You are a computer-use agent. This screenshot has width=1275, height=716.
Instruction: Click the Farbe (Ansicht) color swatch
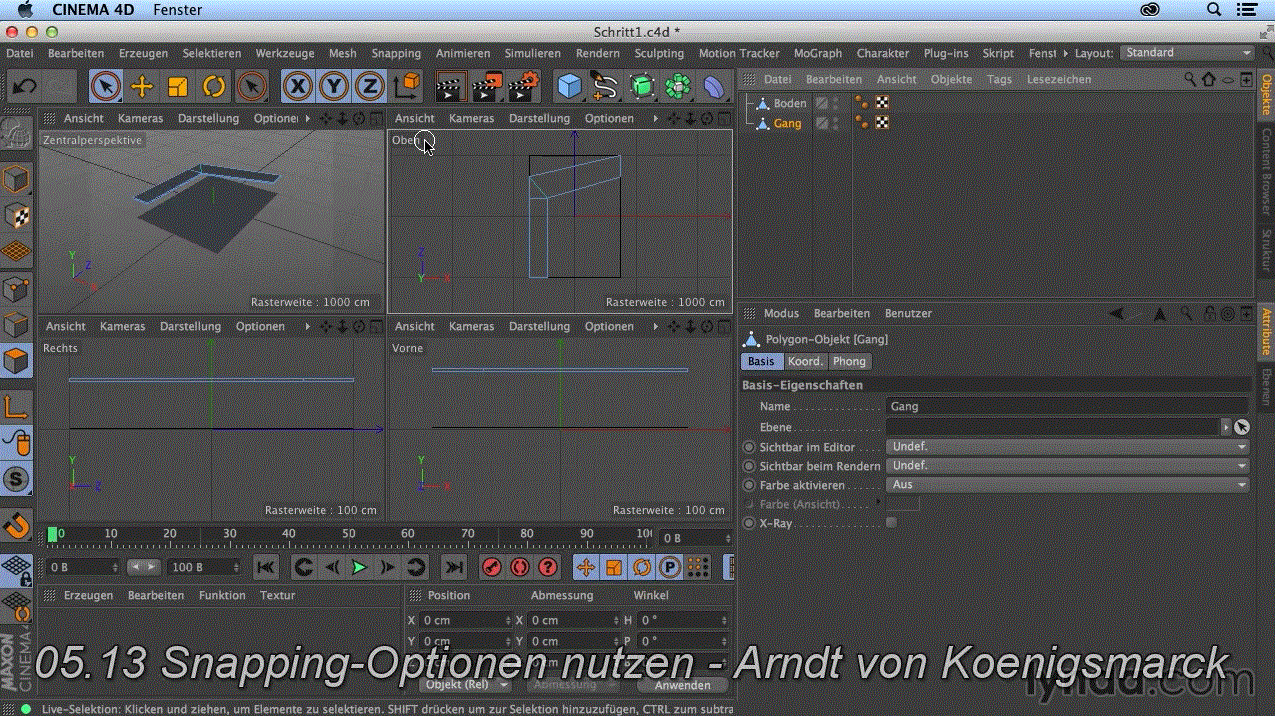tap(903, 504)
